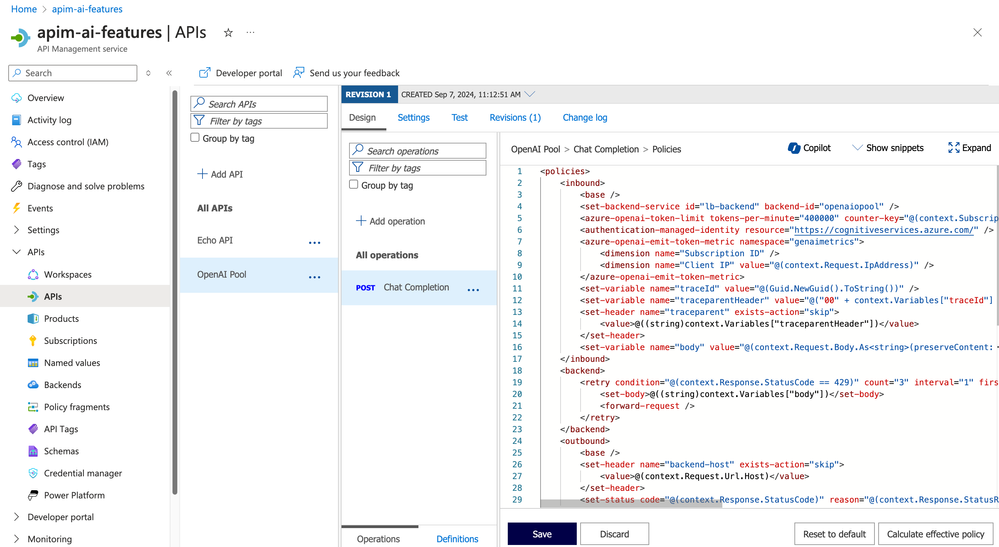Select the Echo API entry
The width and height of the screenshot is (999, 547).
click(x=215, y=240)
